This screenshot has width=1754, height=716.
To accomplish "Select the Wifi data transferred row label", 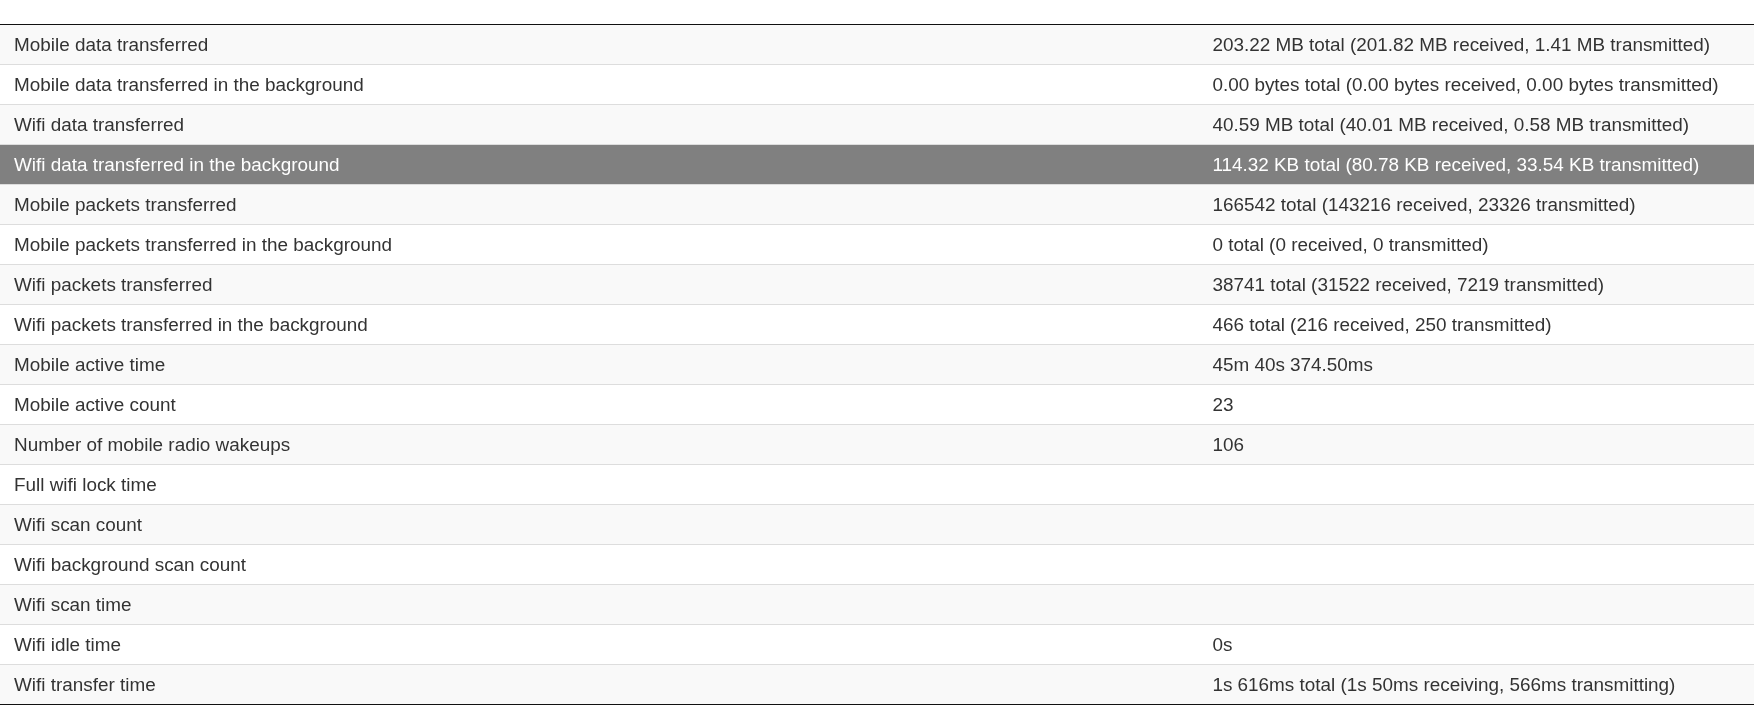I will coord(99,125).
